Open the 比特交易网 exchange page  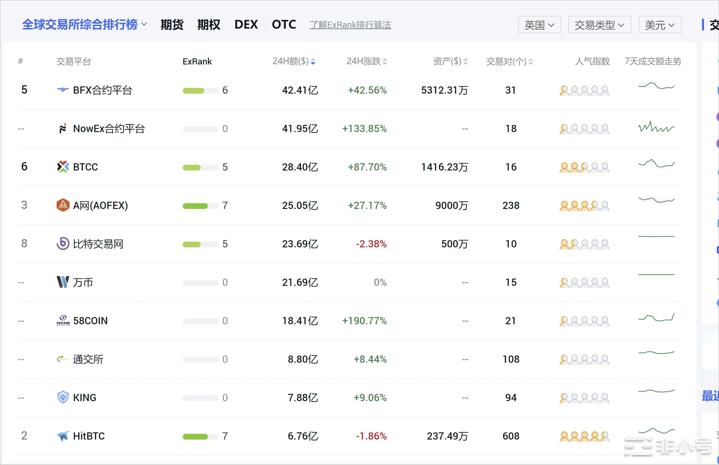coord(98,244)
